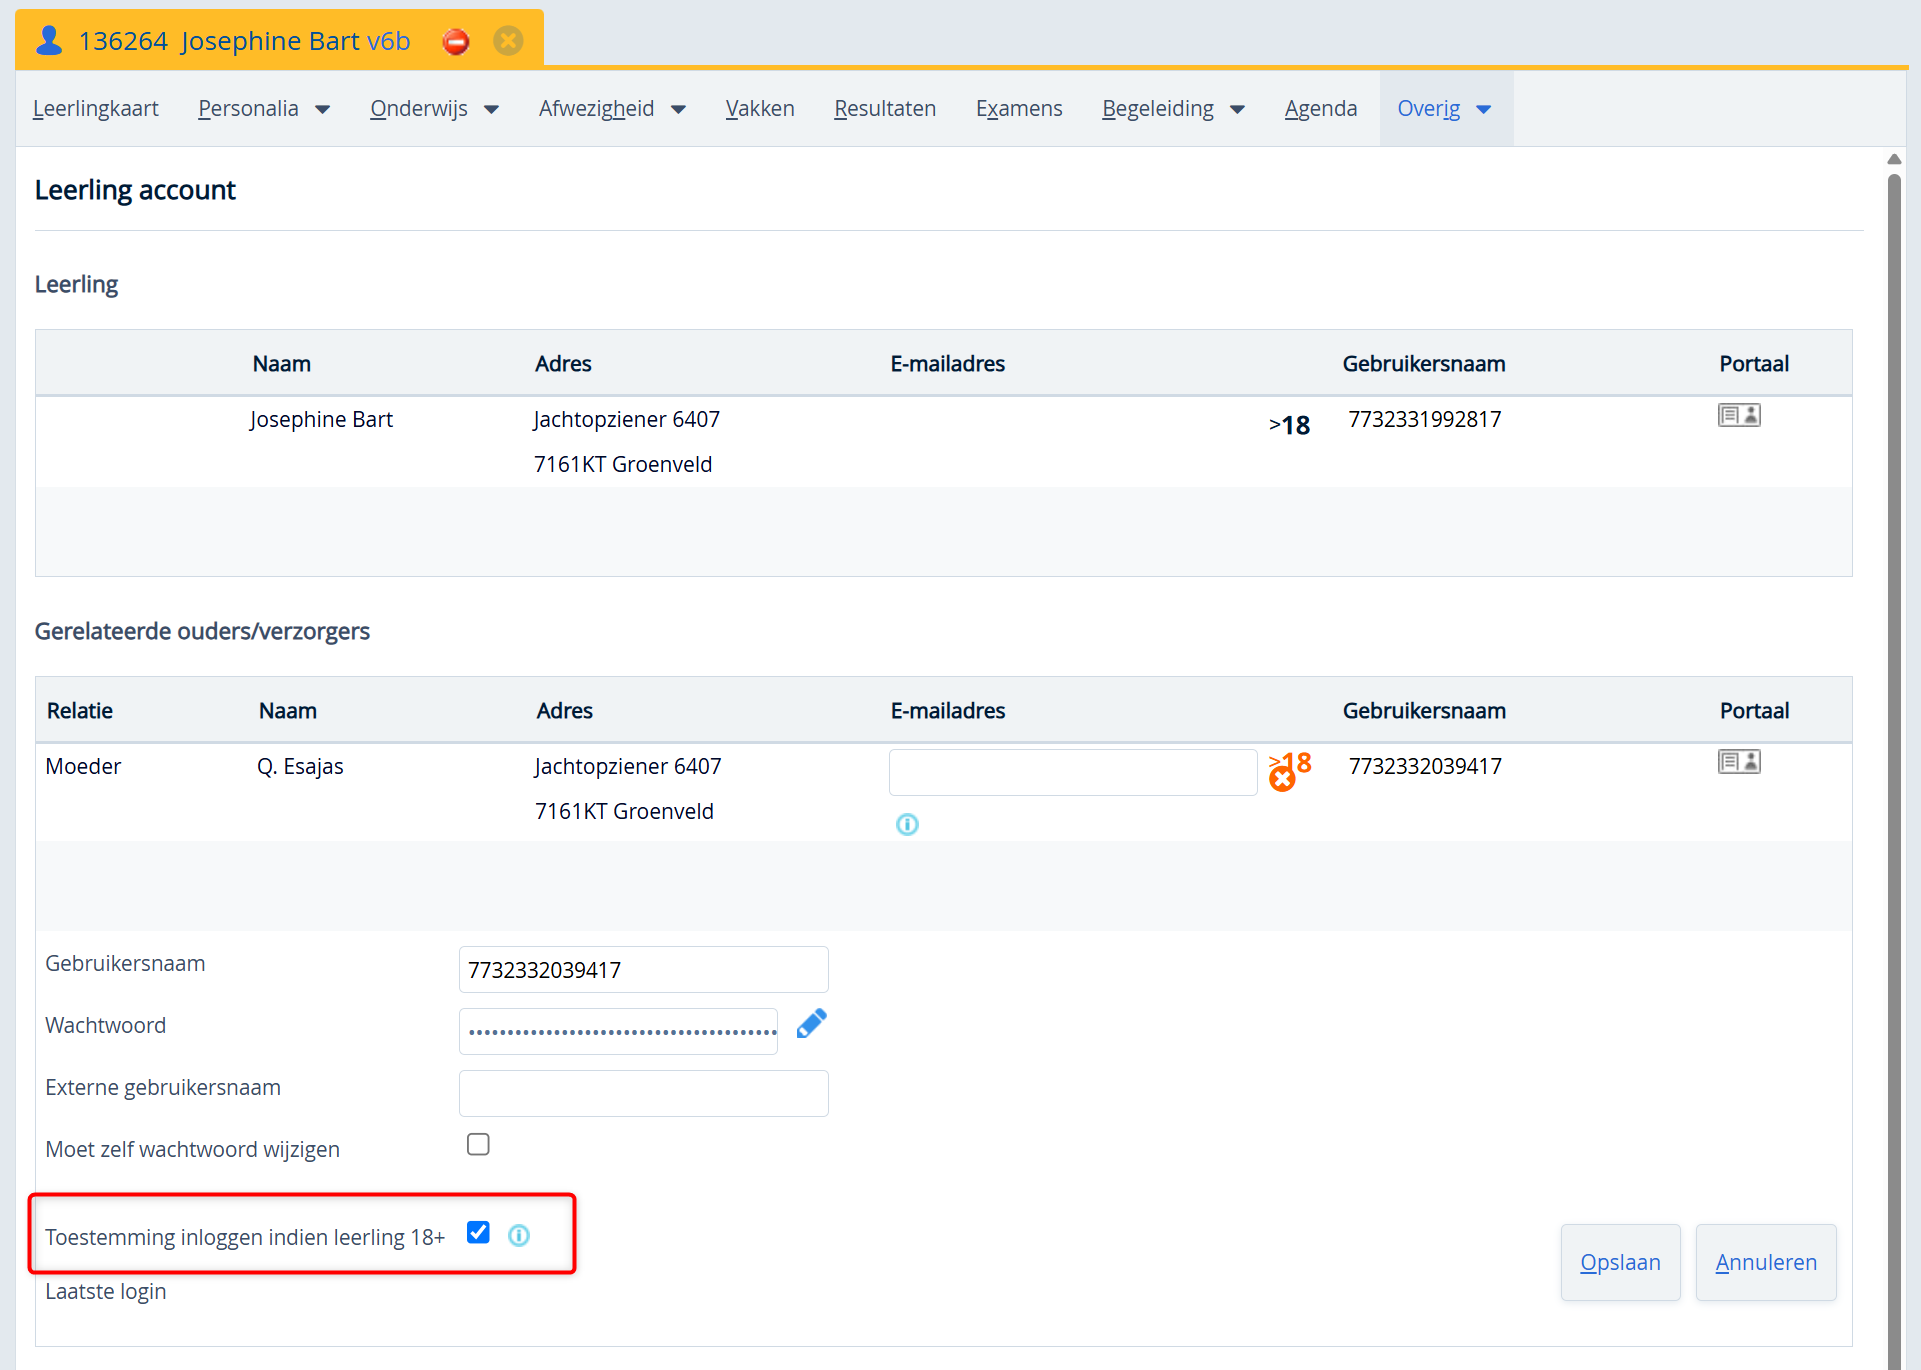Click the pencil icon to edit Wachtwoord
This screenshot has height=1370, width=1921.
[x=811, y=1023]
